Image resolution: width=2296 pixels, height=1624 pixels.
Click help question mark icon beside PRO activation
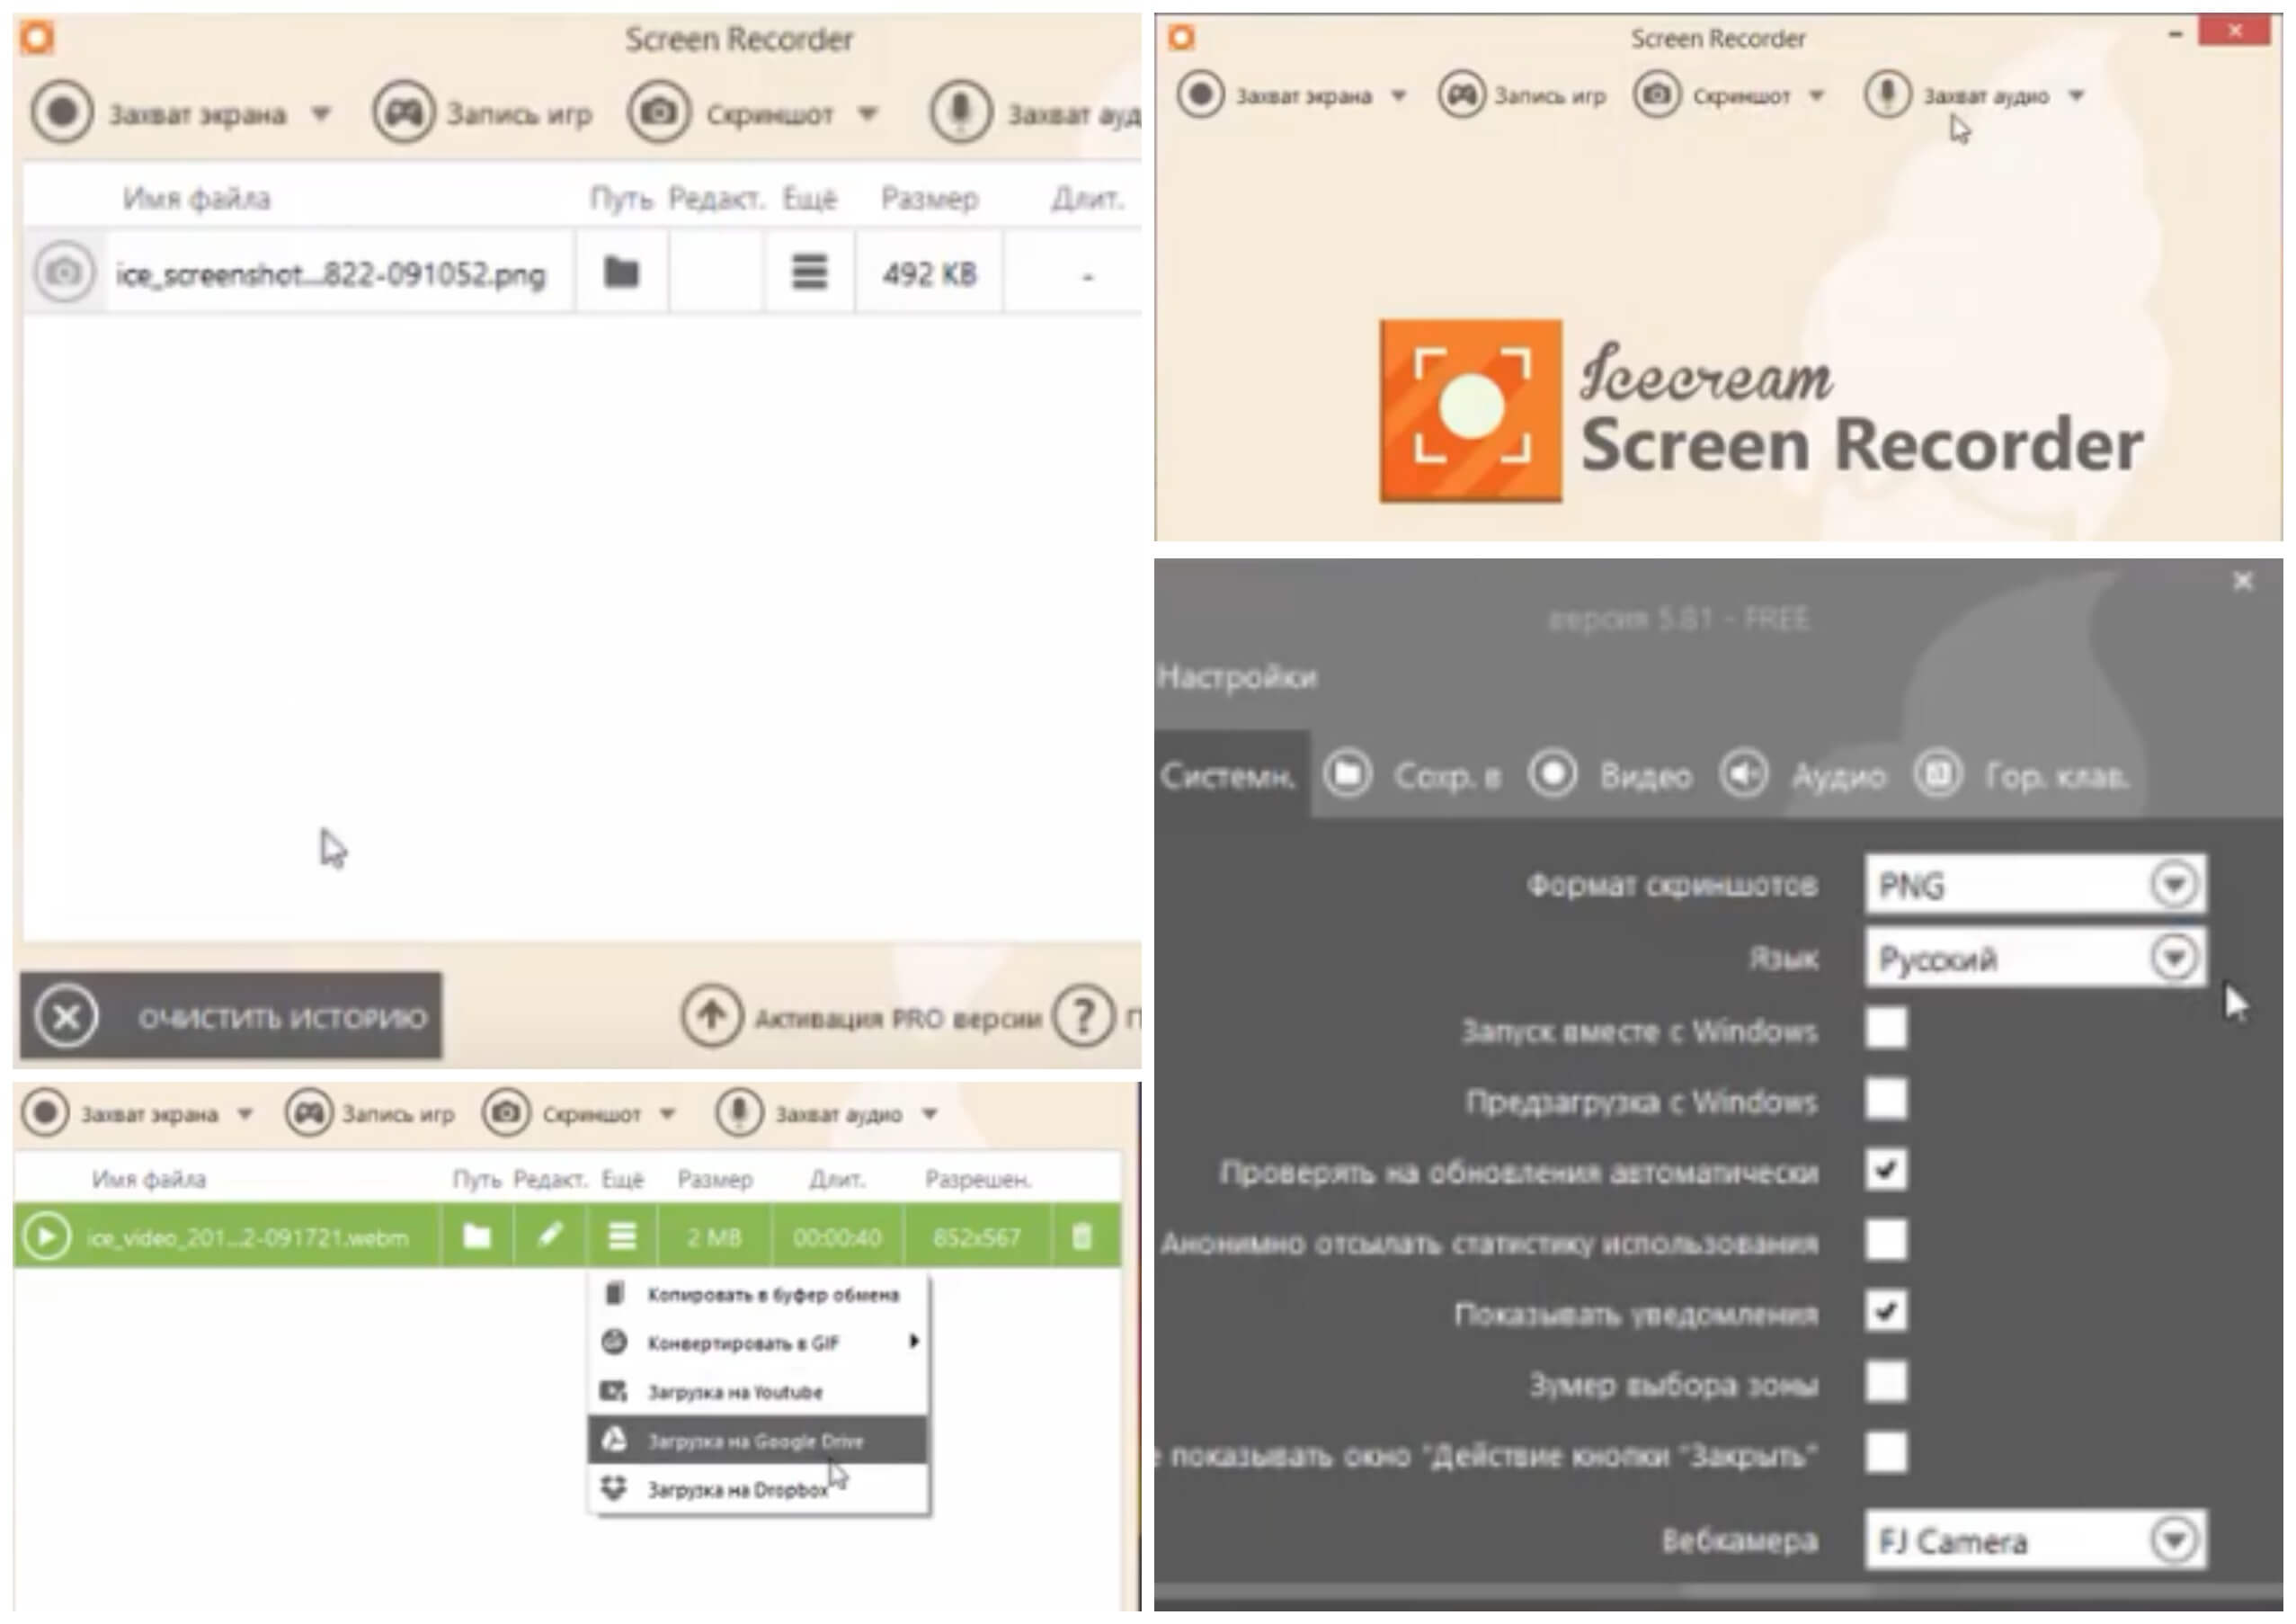click(1083, 1017)
